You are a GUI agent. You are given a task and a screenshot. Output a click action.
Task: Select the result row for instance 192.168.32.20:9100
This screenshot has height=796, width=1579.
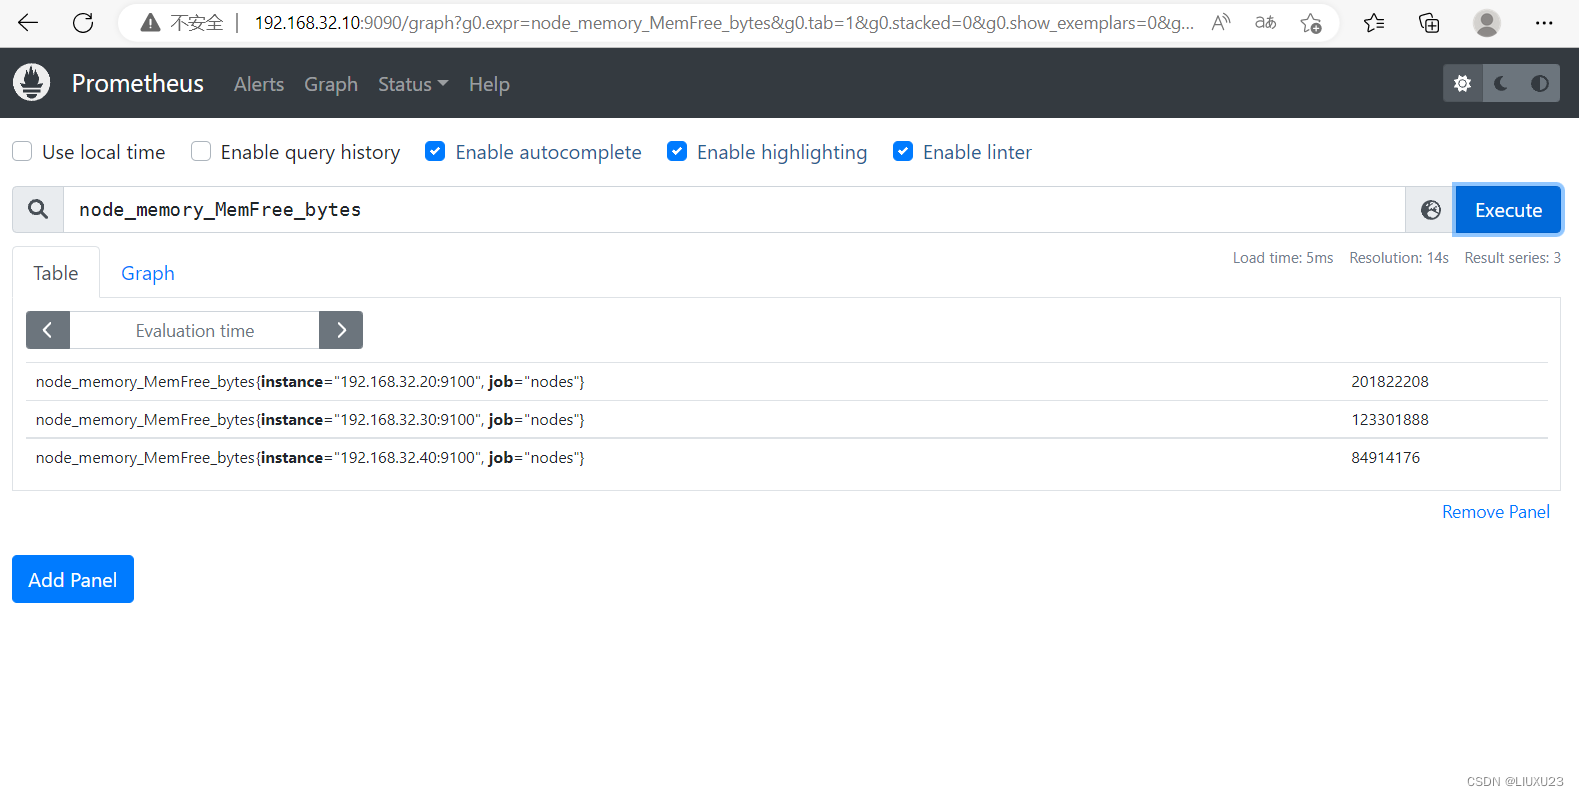pos(787,382)
